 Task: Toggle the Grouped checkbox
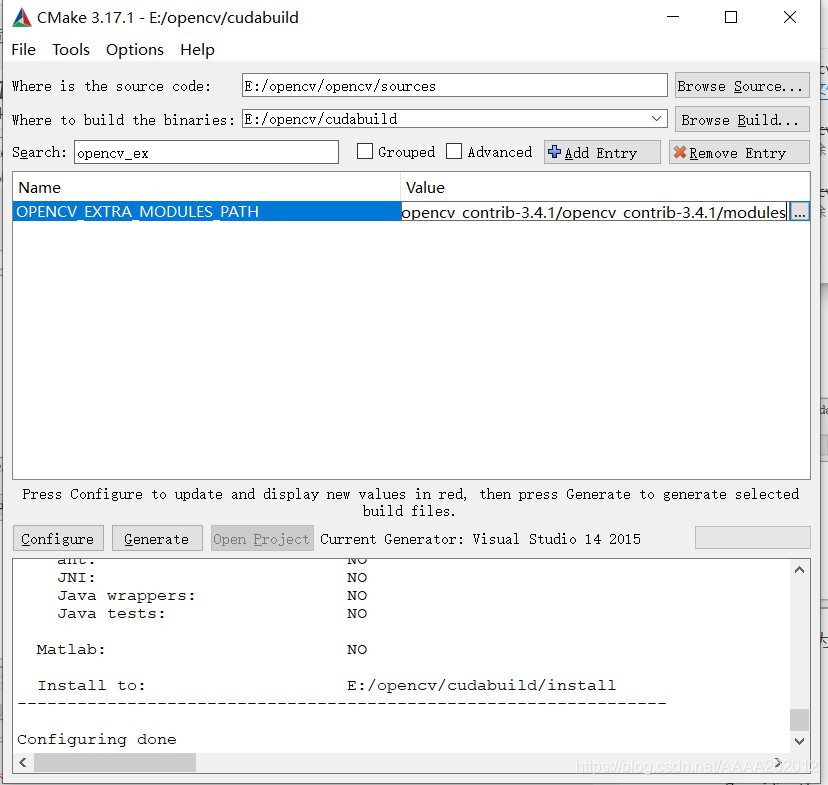pyautogui.click(x=365, y=152)
